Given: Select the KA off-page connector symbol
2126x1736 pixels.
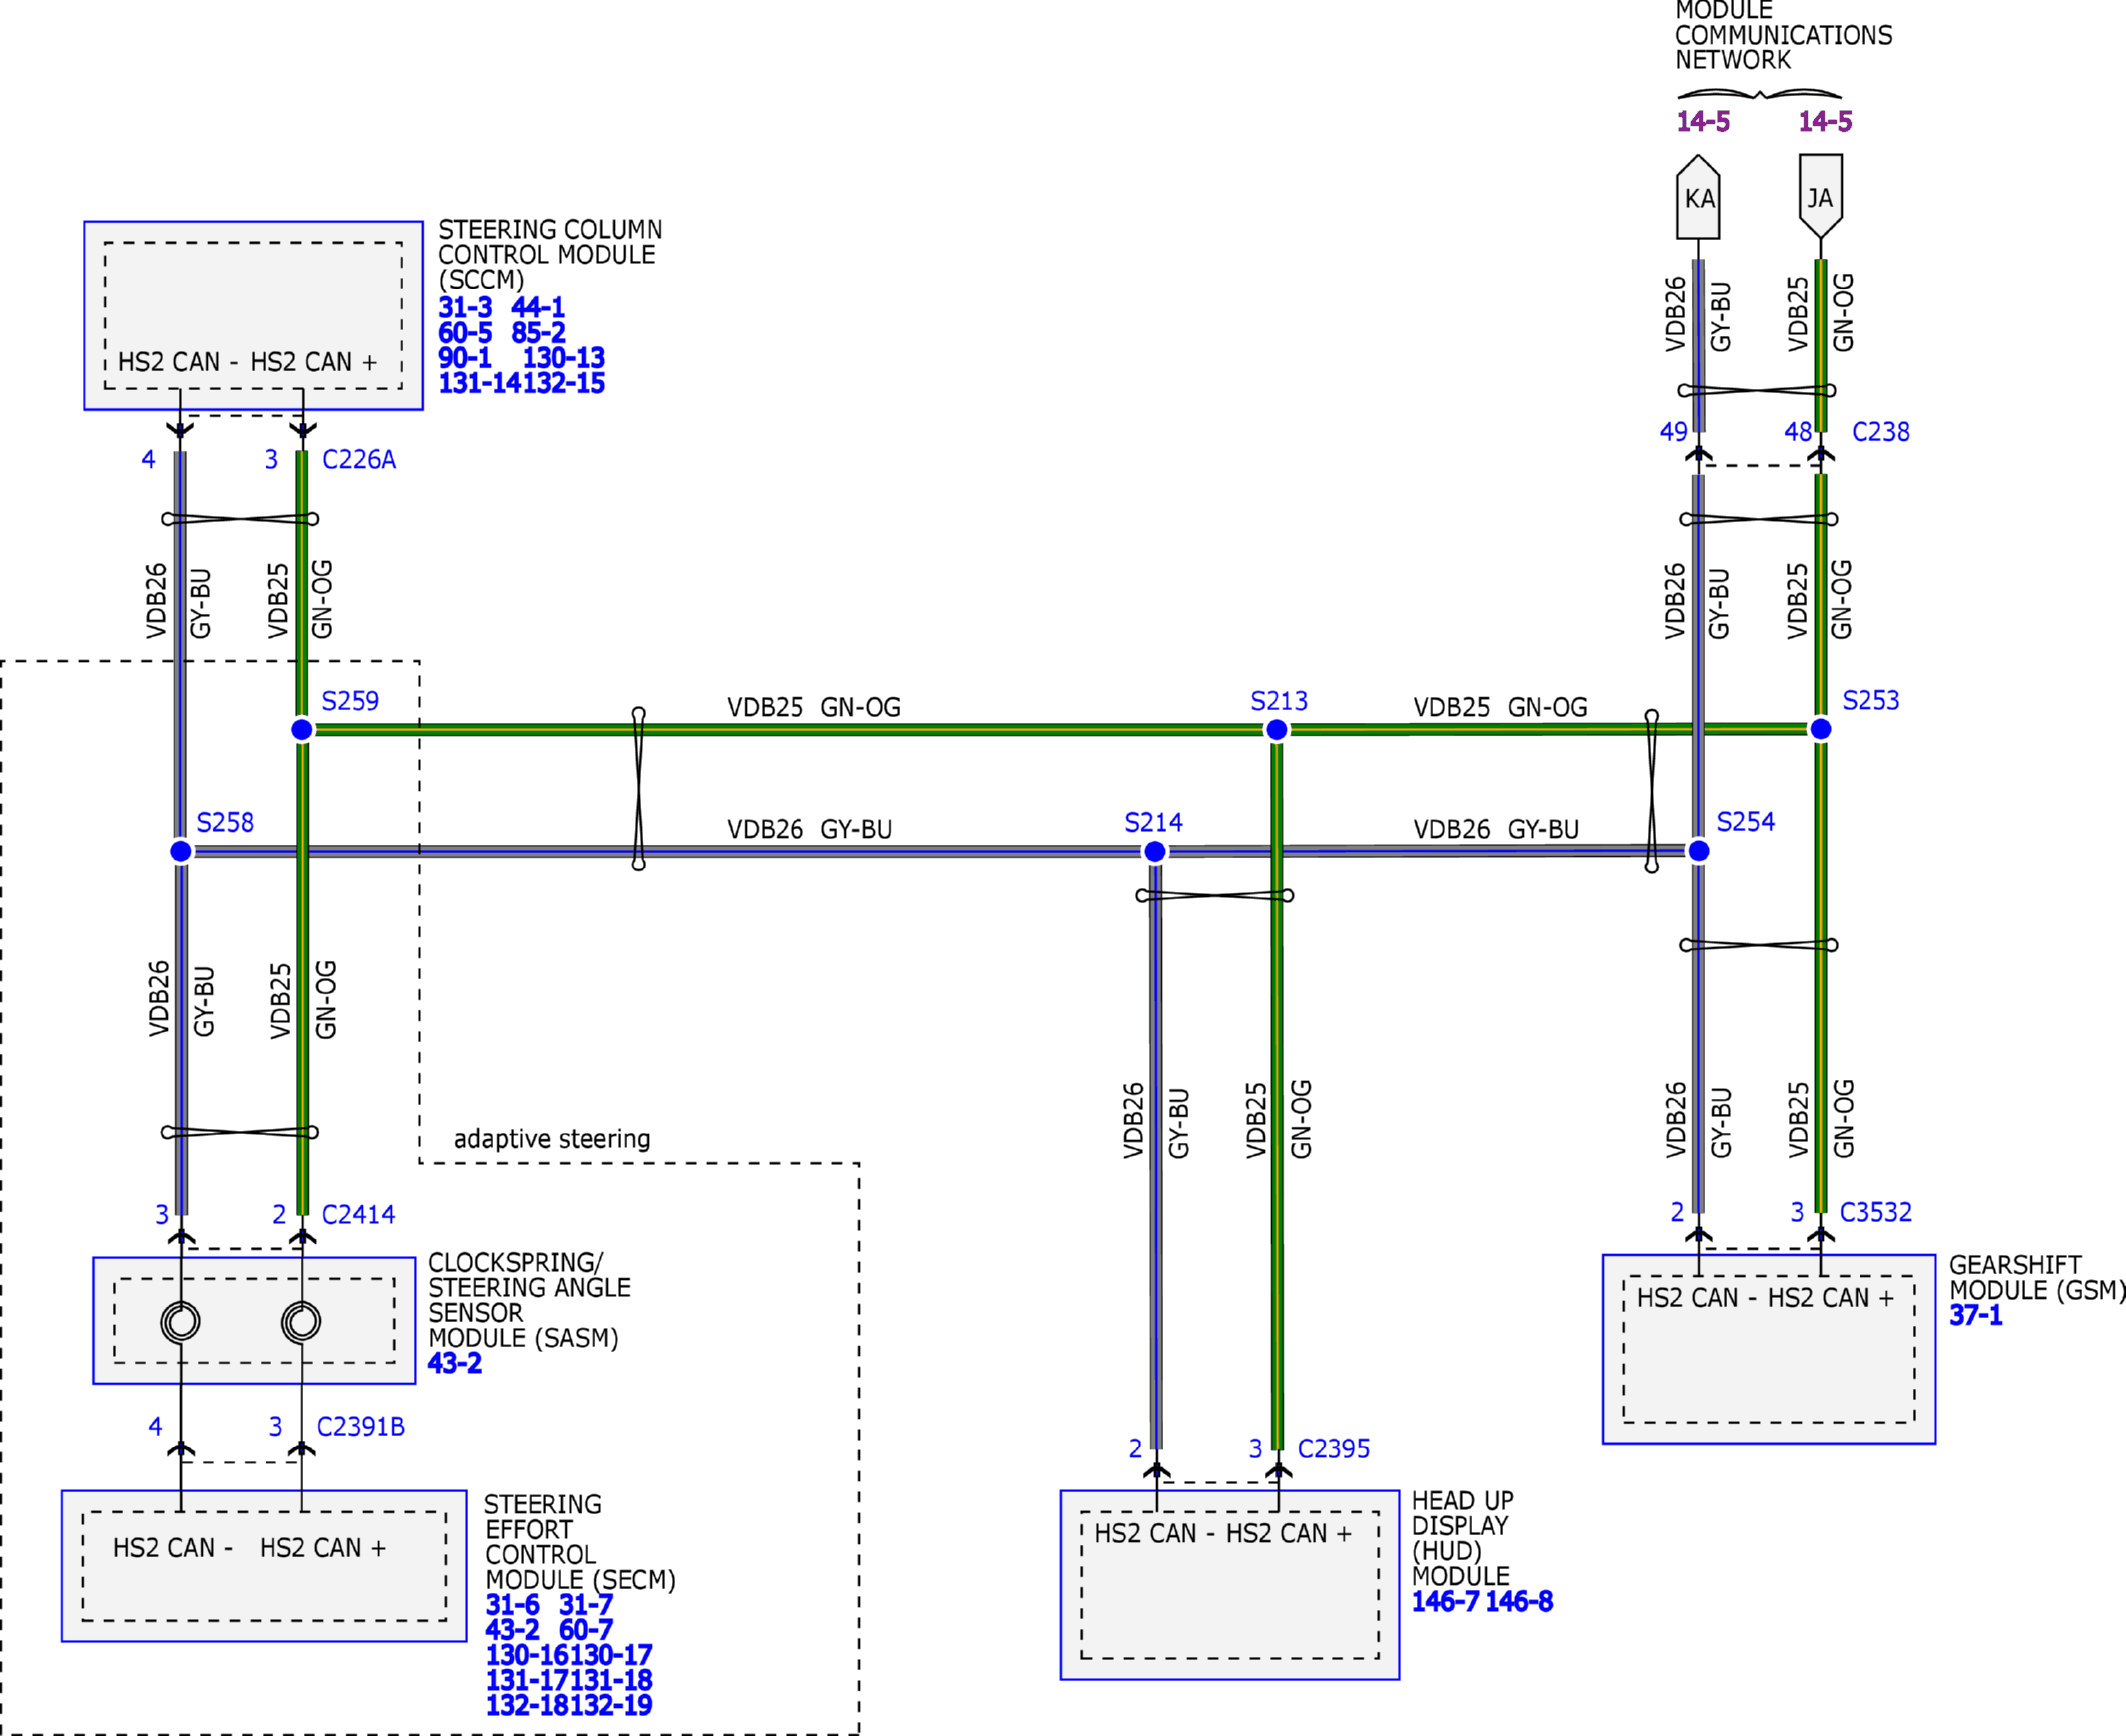Looking at the screenshot, I should (x=1698, y=196).
